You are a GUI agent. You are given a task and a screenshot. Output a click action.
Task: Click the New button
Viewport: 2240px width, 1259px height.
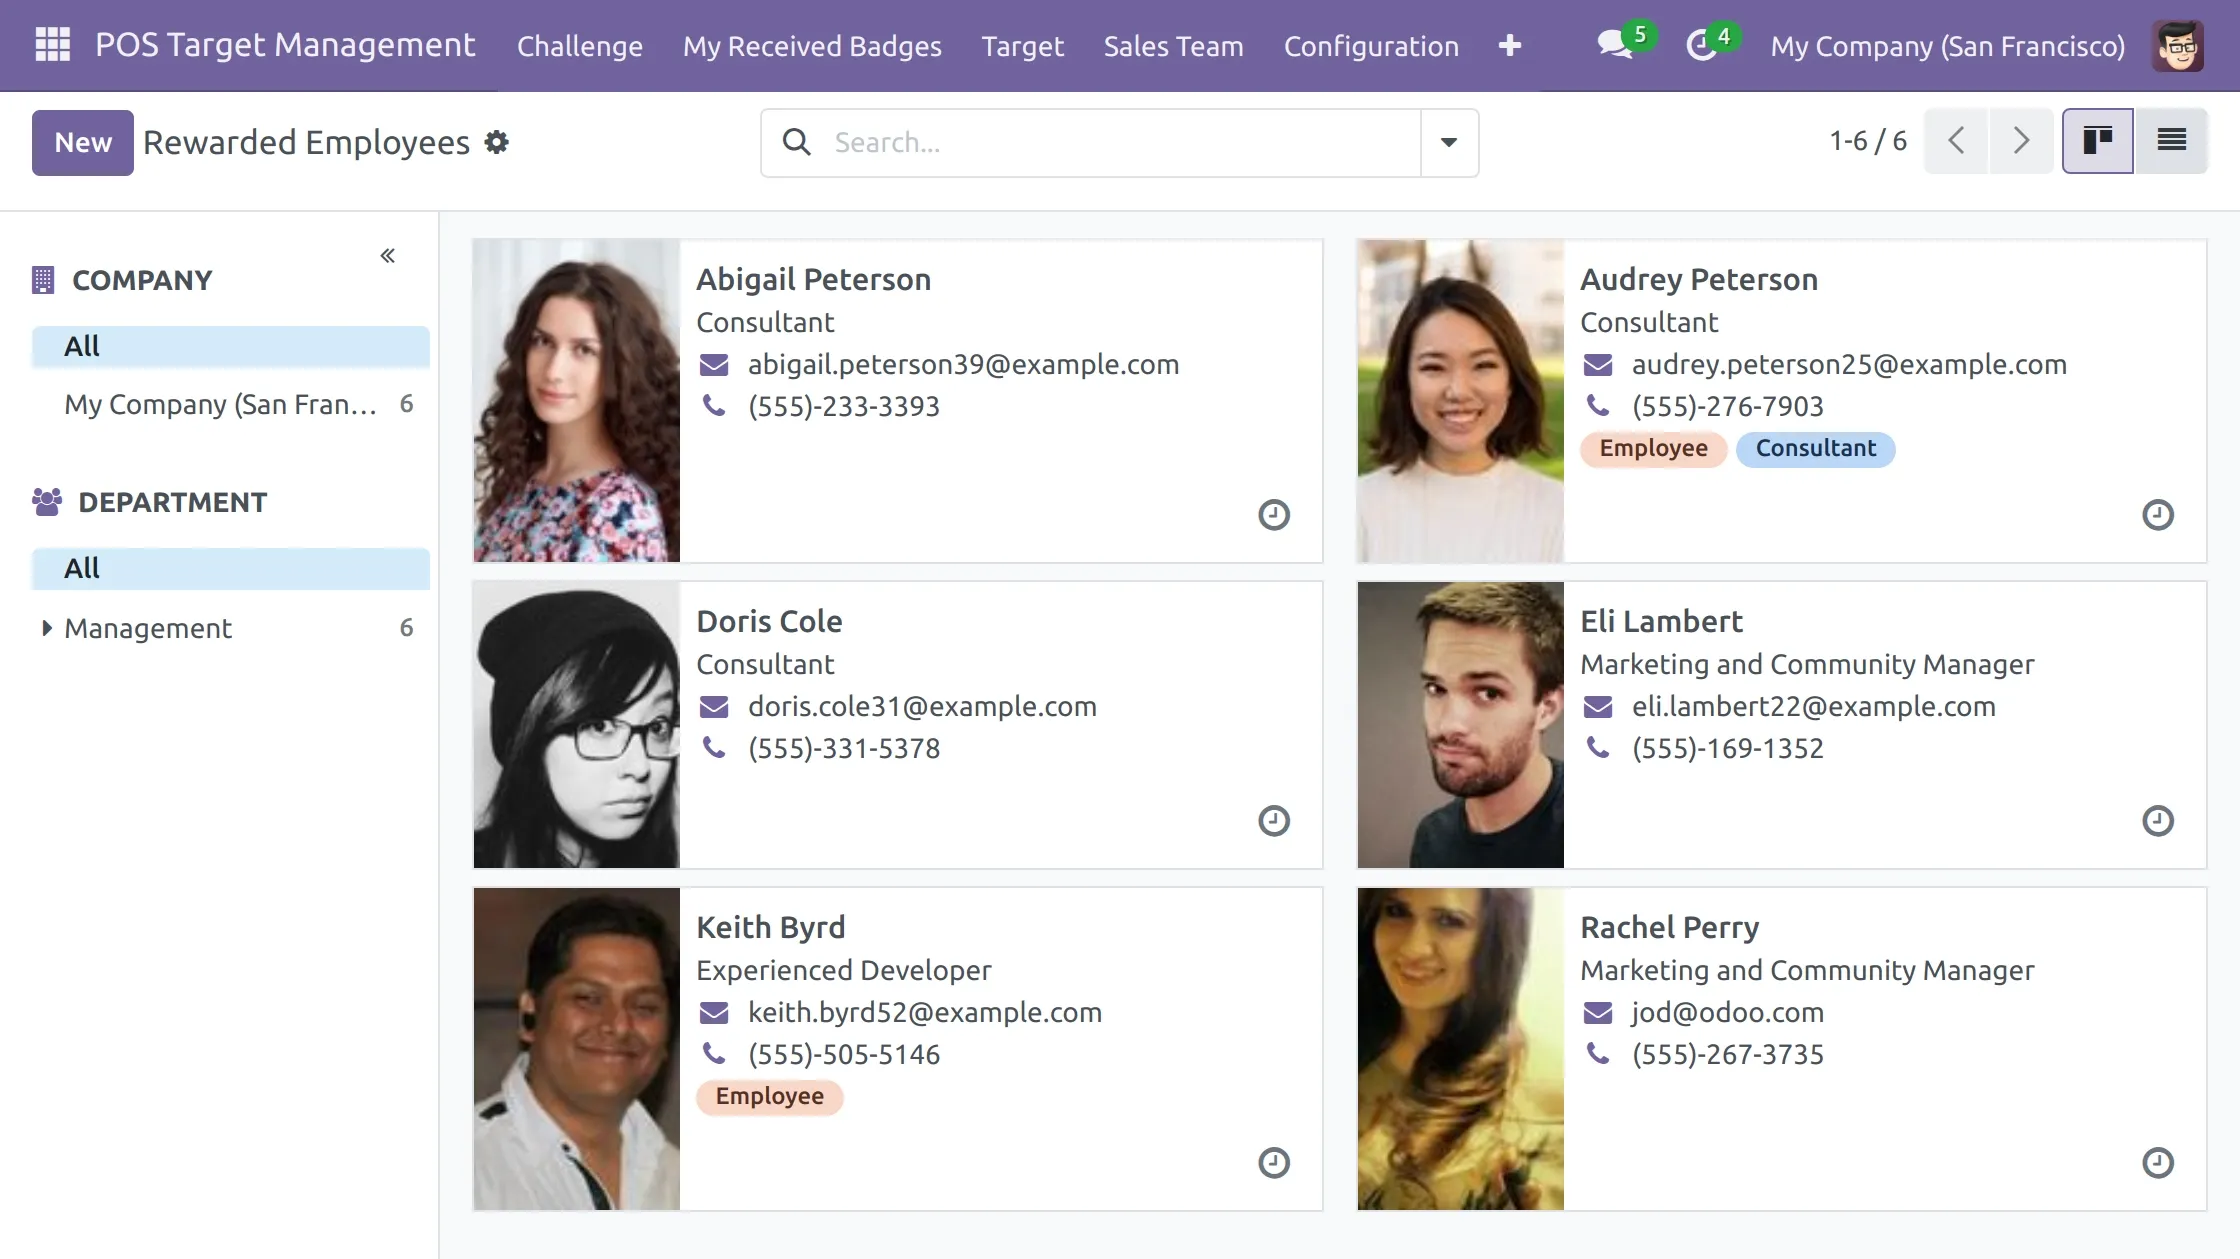point(83,143)
